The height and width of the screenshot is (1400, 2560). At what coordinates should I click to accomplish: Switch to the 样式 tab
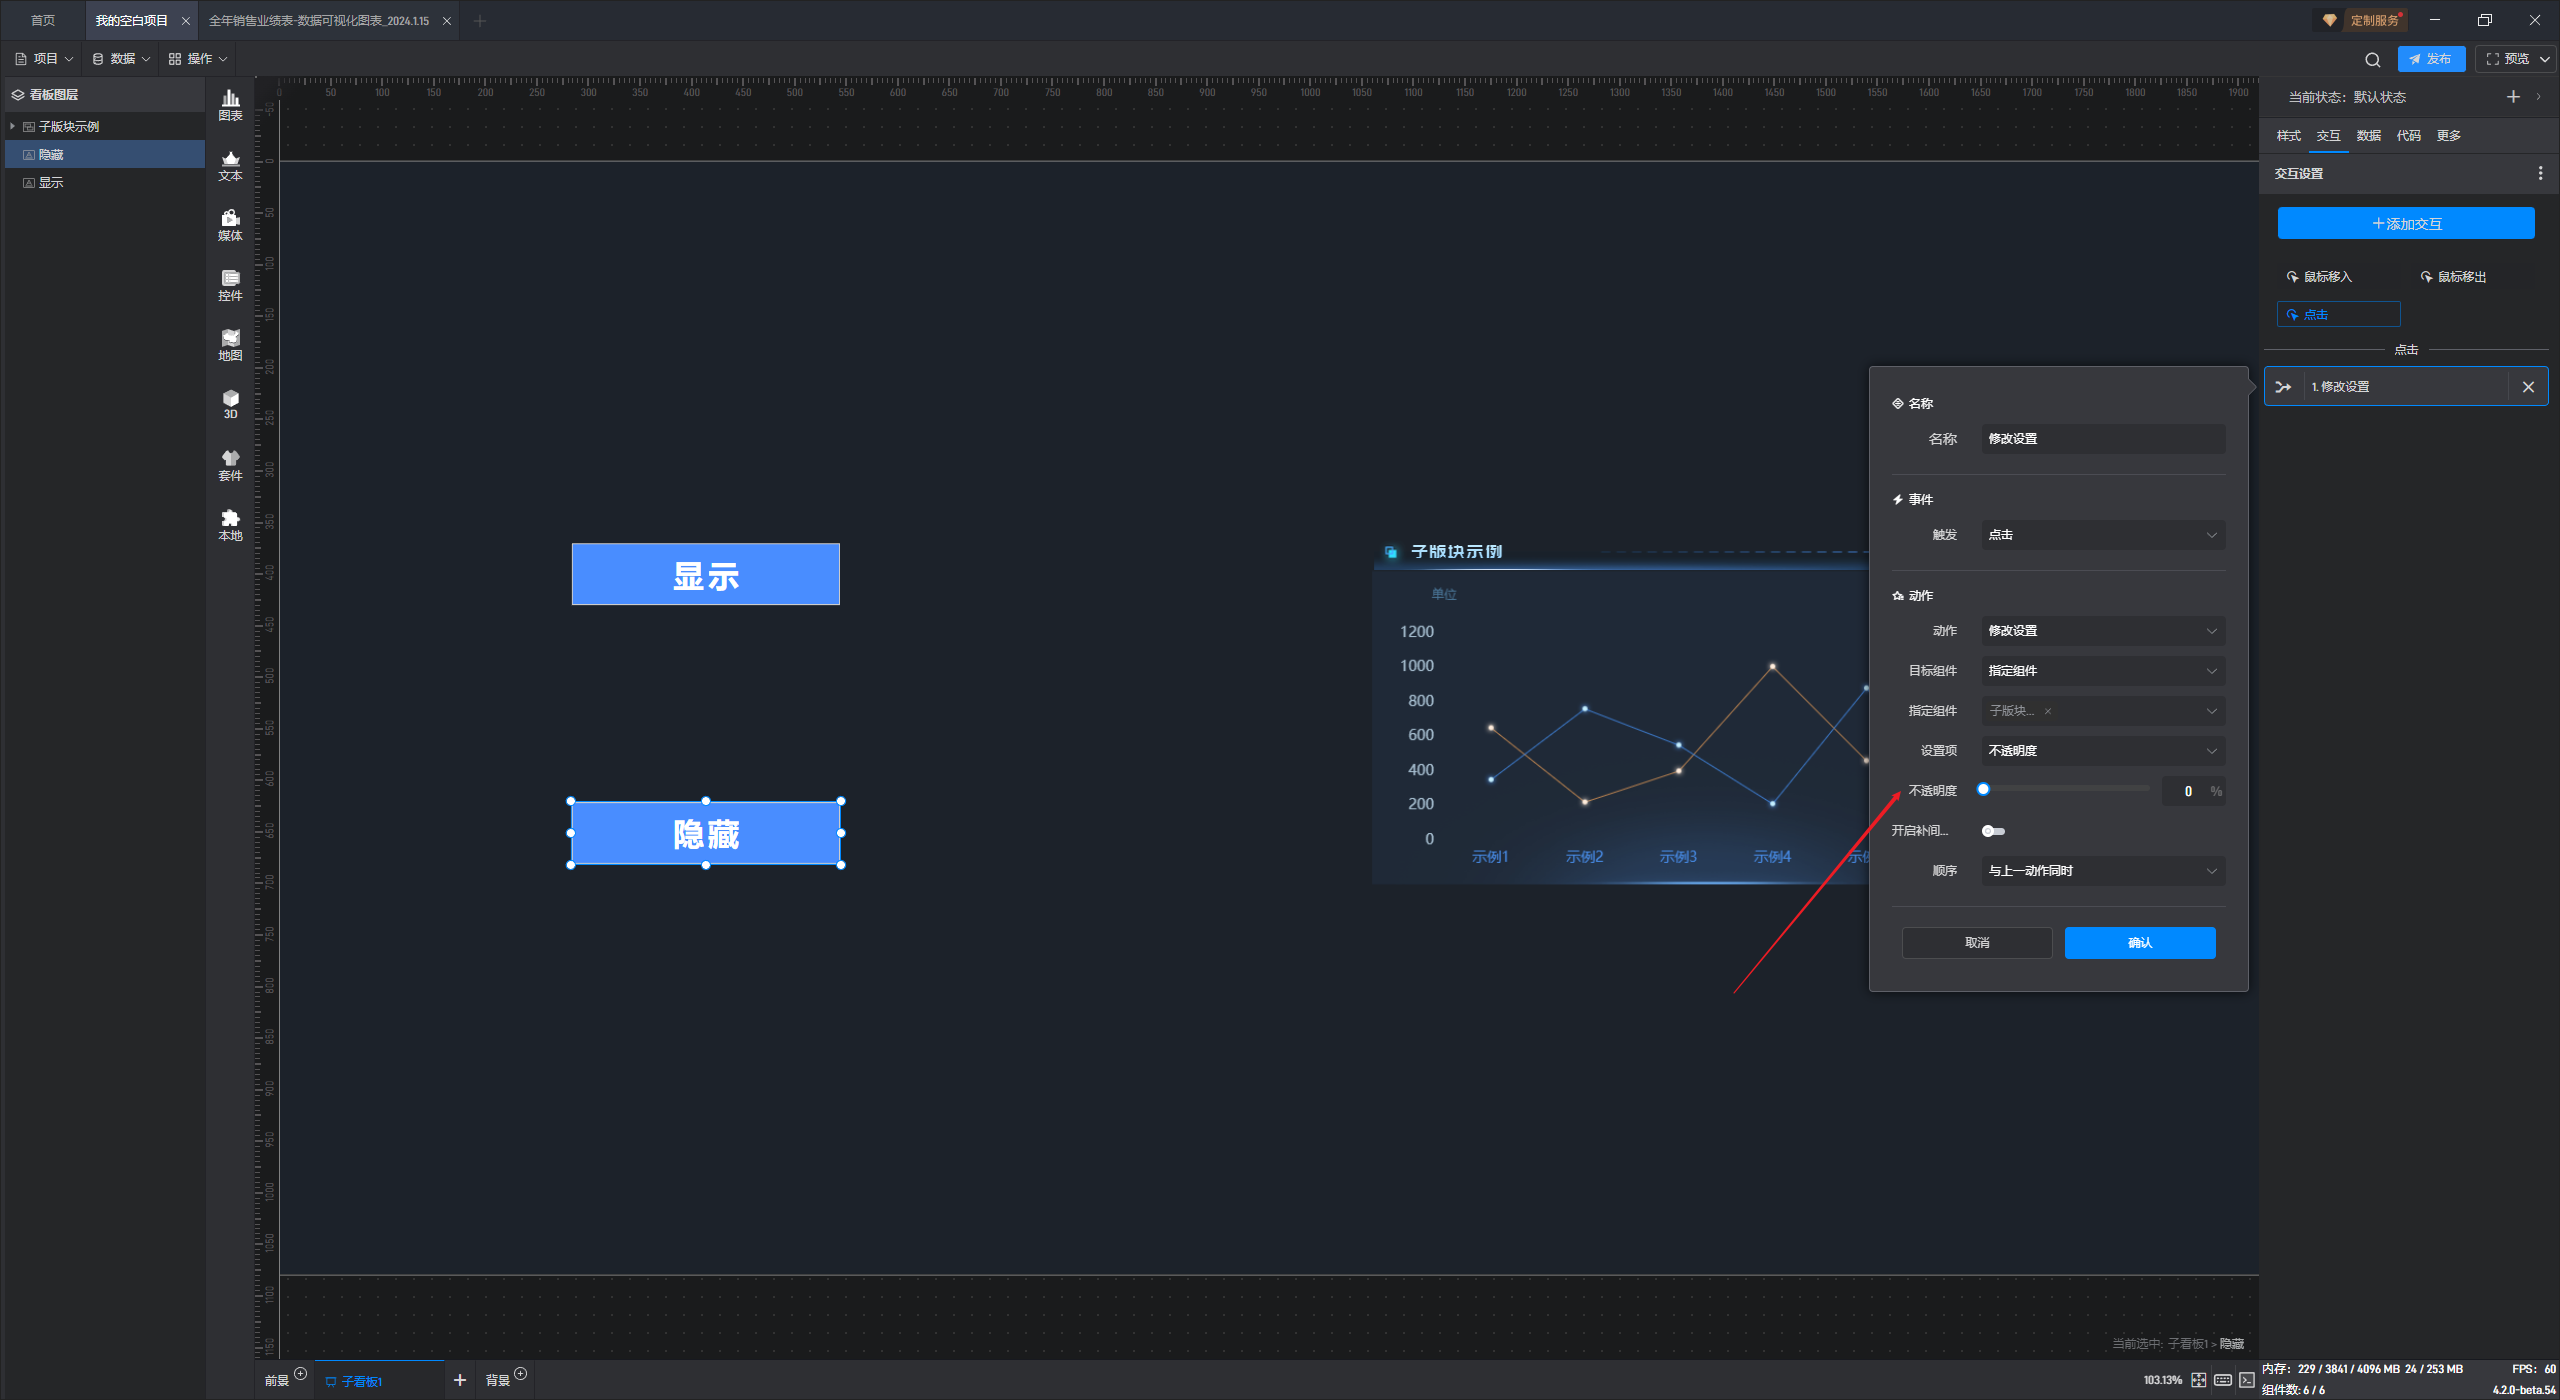(x=2288, y=136)
